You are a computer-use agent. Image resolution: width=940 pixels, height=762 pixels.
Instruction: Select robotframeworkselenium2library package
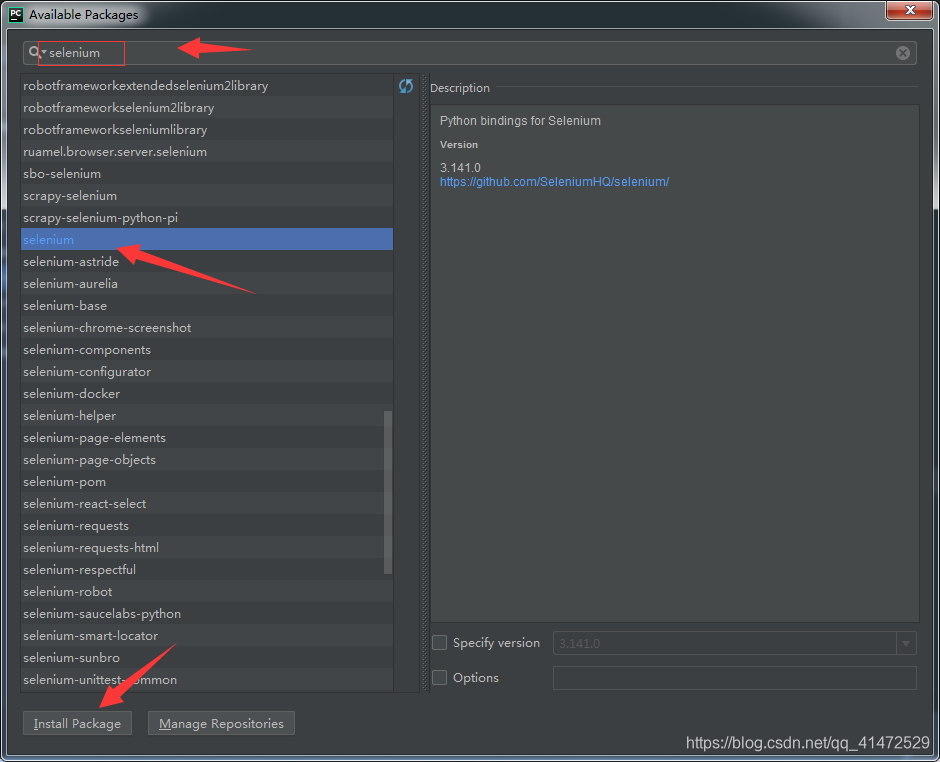pos(207,108)
